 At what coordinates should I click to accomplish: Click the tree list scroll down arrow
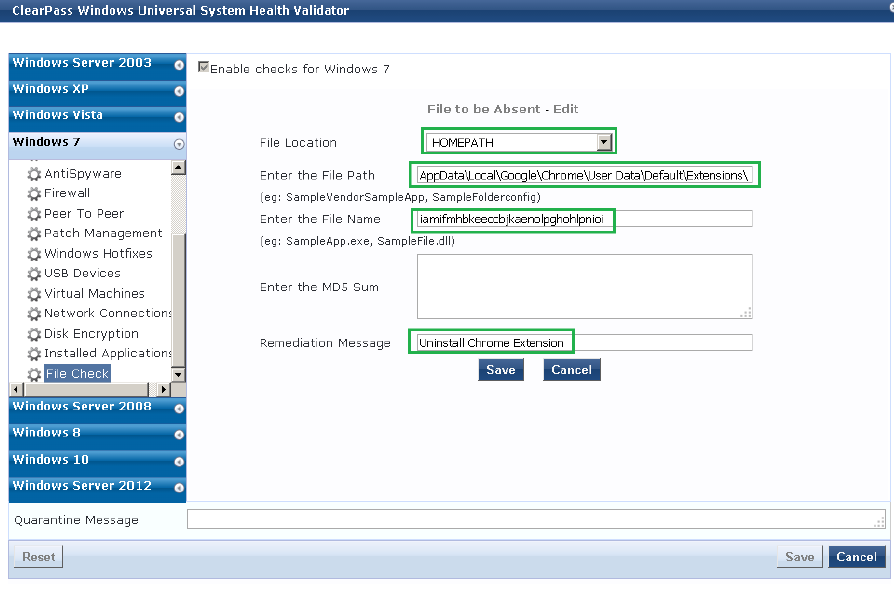(x=178, y=374)
